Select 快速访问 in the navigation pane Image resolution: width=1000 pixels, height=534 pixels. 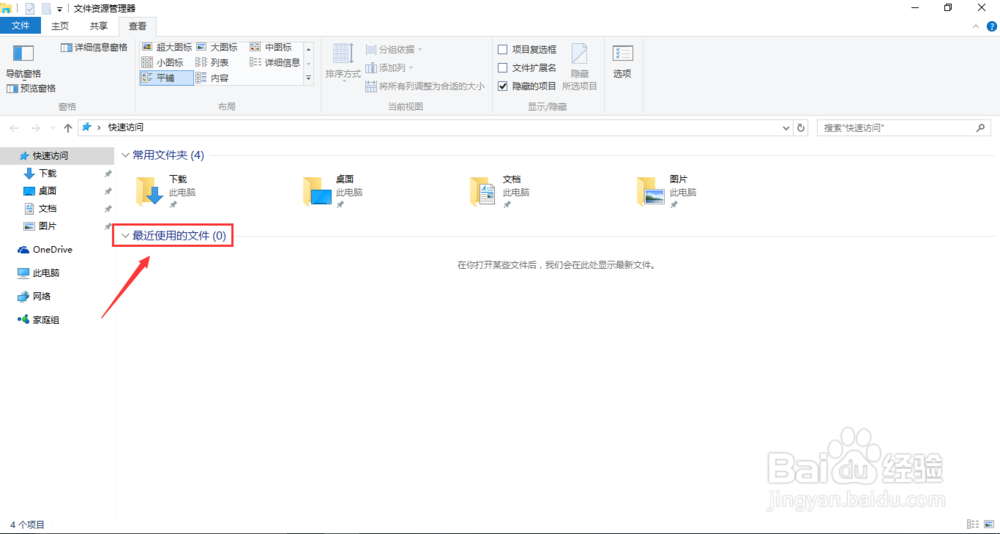click(57, 156)
